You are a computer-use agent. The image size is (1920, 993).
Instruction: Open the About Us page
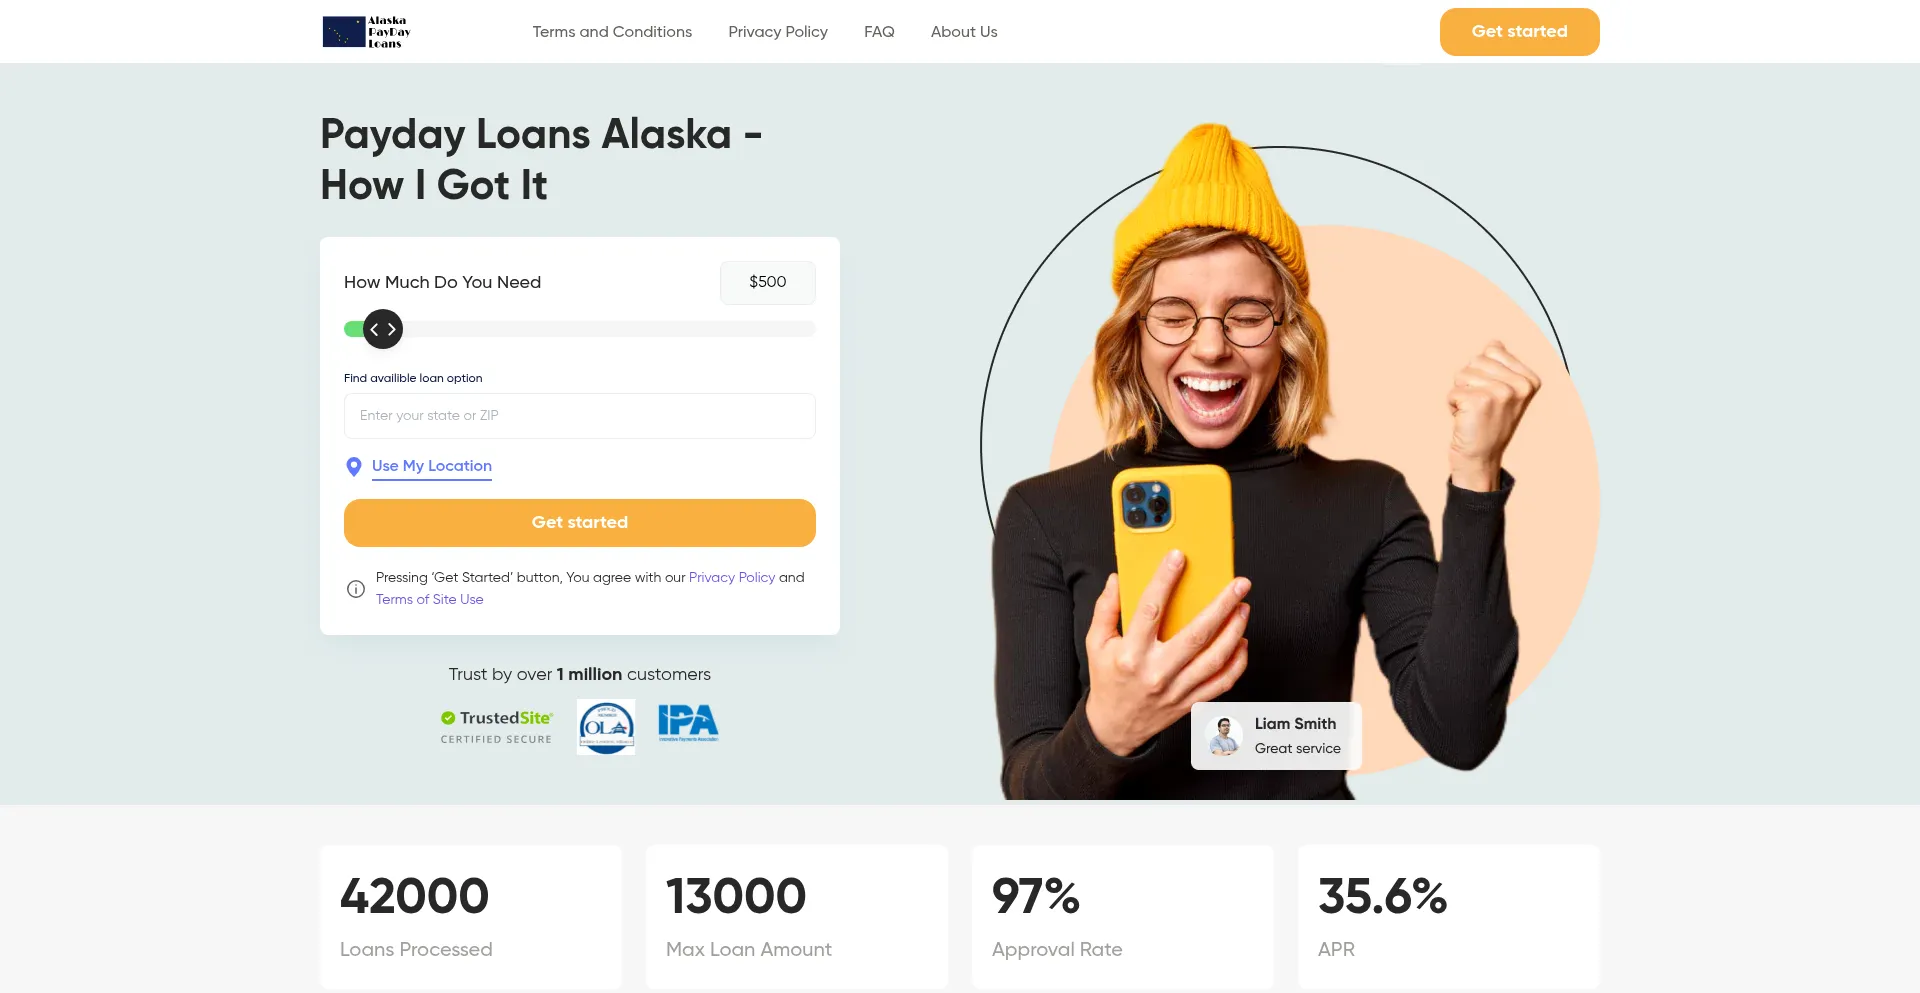[964, 32]
